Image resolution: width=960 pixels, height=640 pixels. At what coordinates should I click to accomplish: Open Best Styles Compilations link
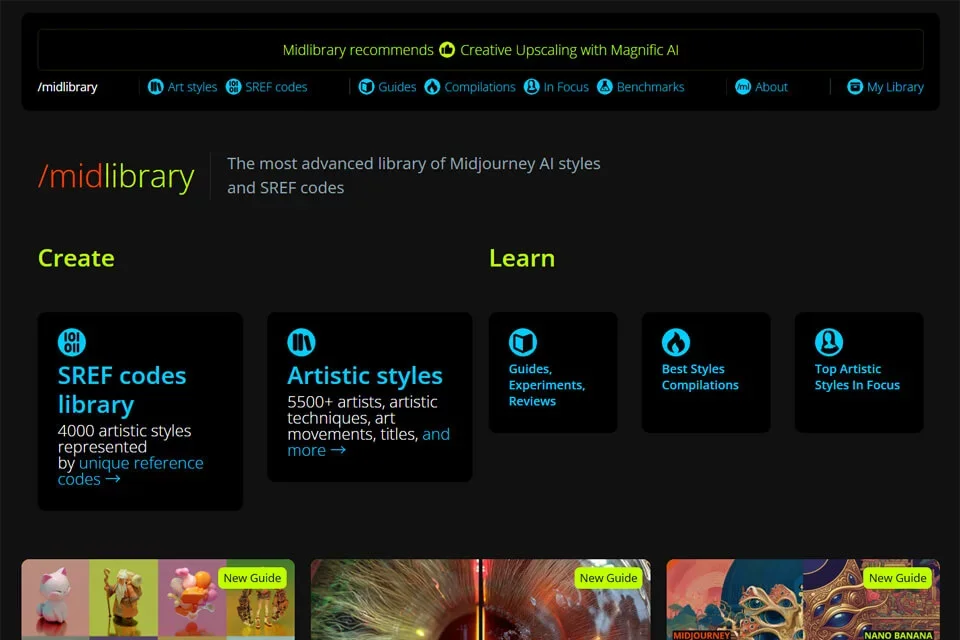pyautogui.click(x=700, y=377)
